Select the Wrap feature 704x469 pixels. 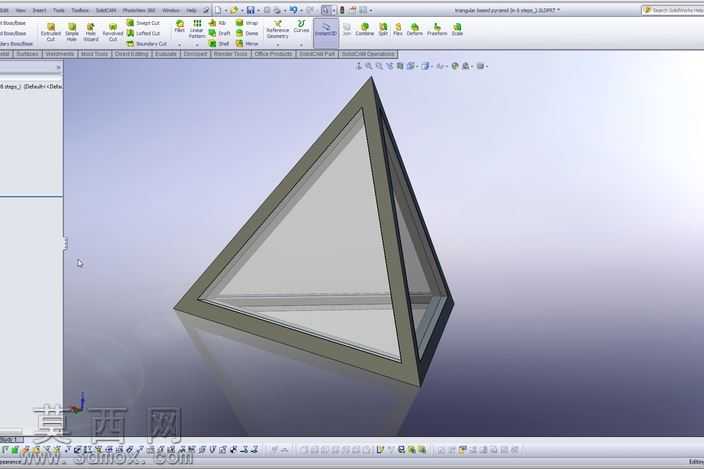coord(247,23)
